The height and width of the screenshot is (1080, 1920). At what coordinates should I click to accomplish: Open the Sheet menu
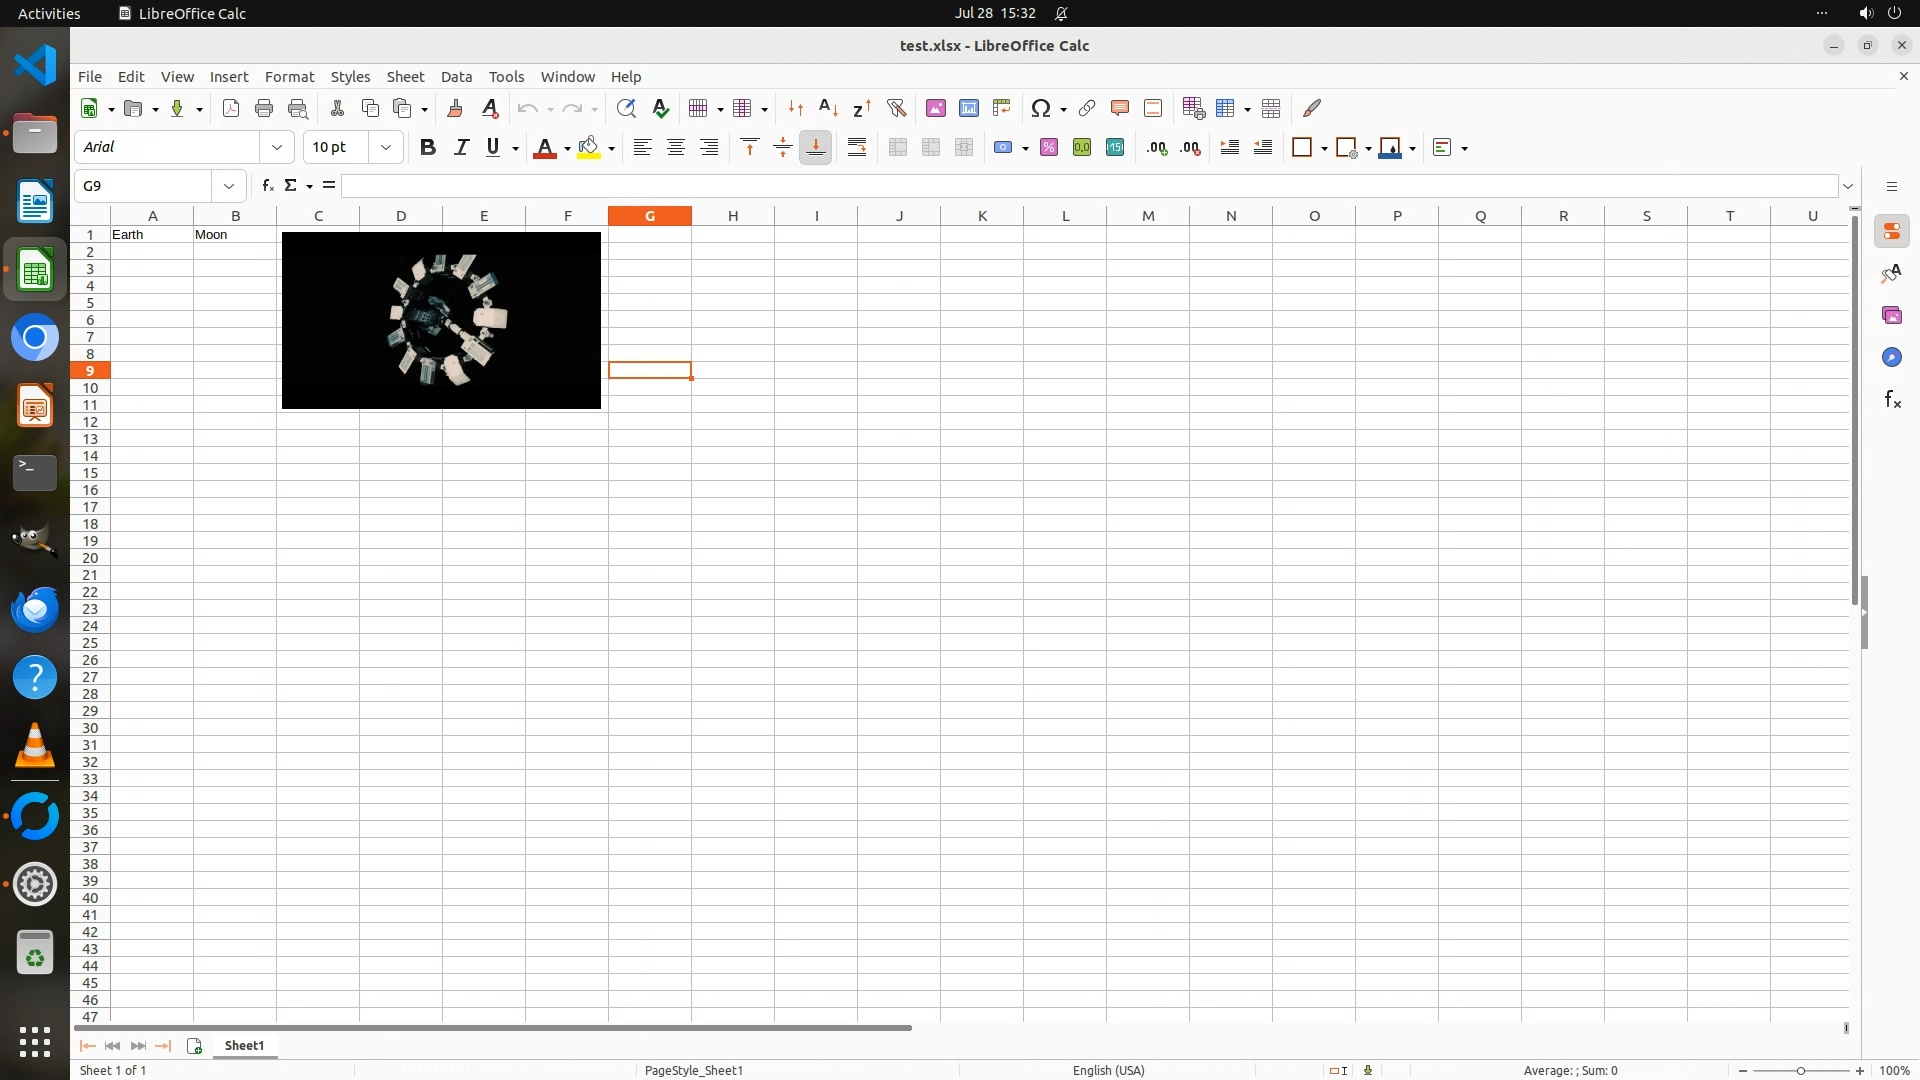coord(405,76)
